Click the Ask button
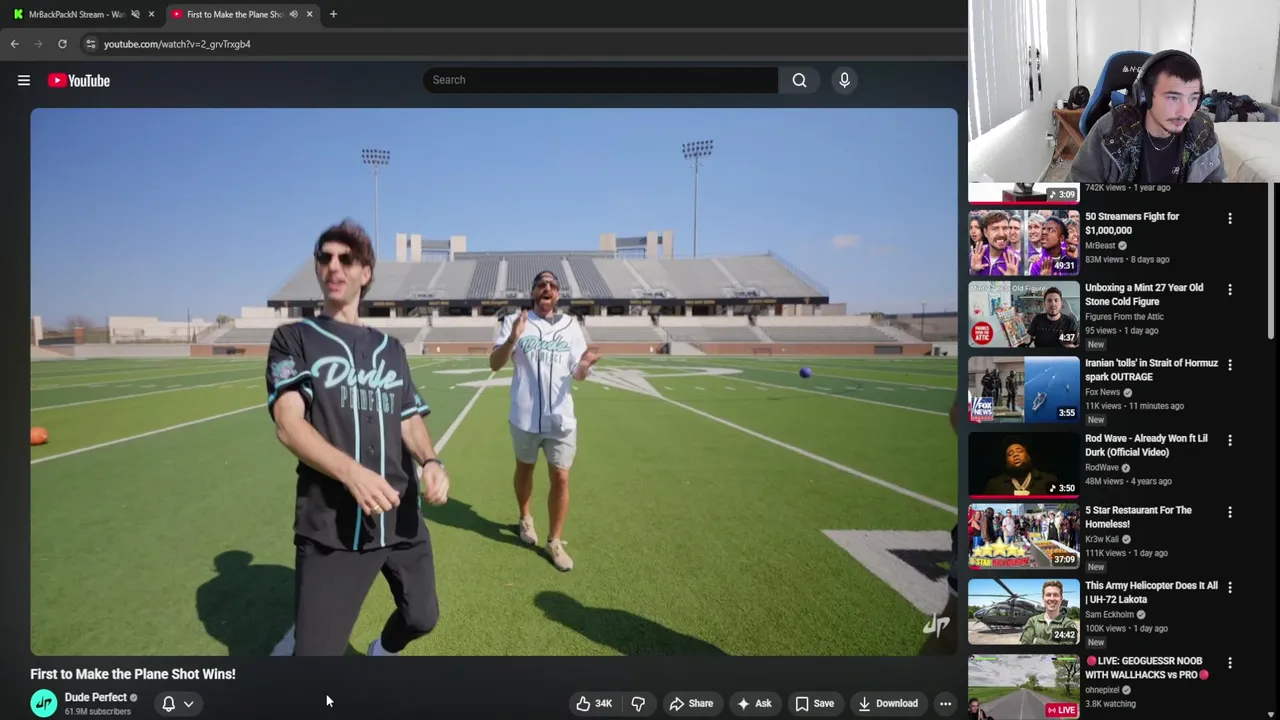This screenshot has width=1280, height=720. pyautogui.click(x=754, y=704)
